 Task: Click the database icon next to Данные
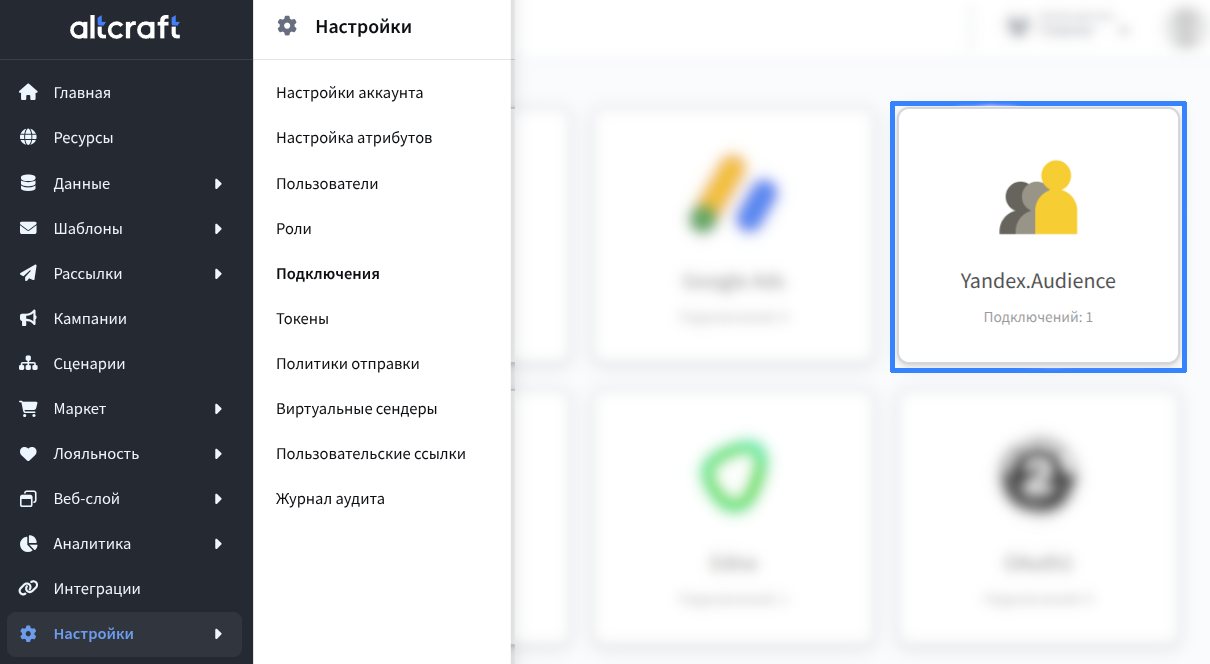[28, 183]
